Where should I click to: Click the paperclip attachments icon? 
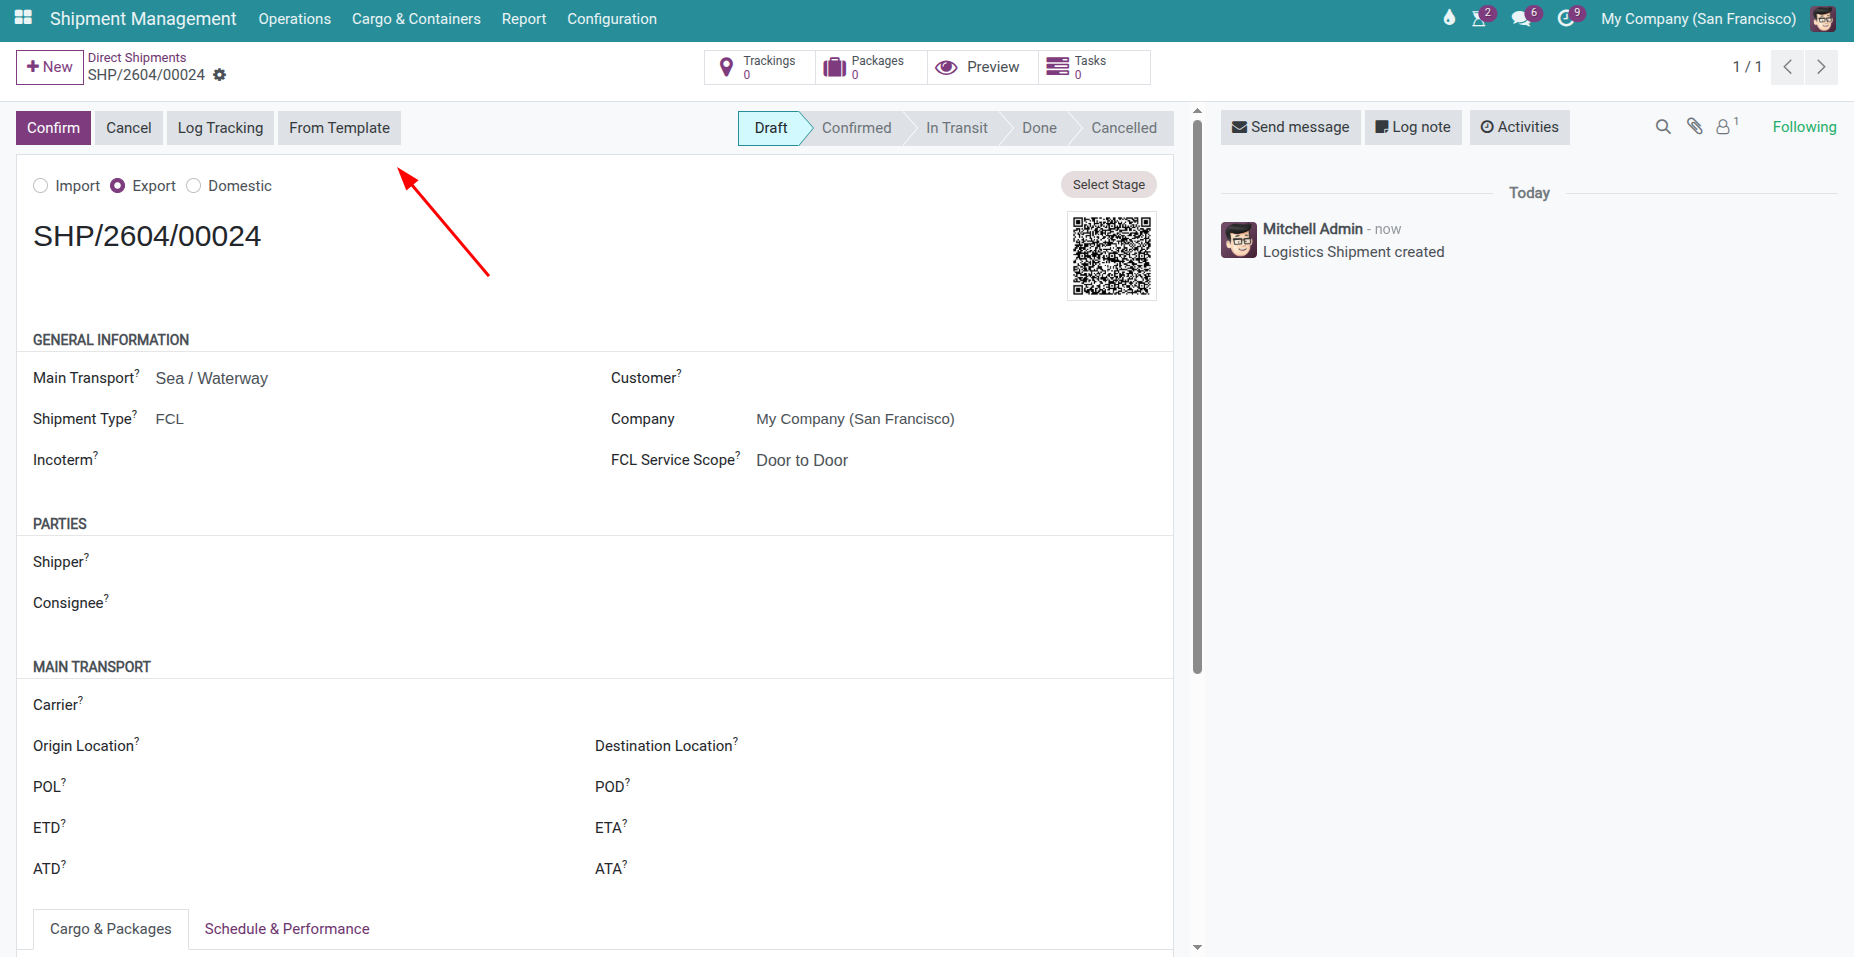tap(1694, 127)
